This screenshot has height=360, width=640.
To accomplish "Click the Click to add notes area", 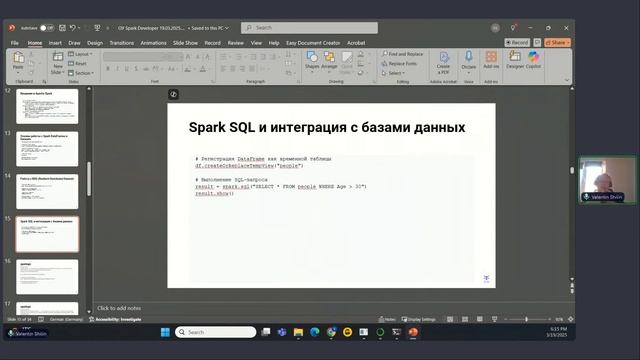I will tap(119, 308).
